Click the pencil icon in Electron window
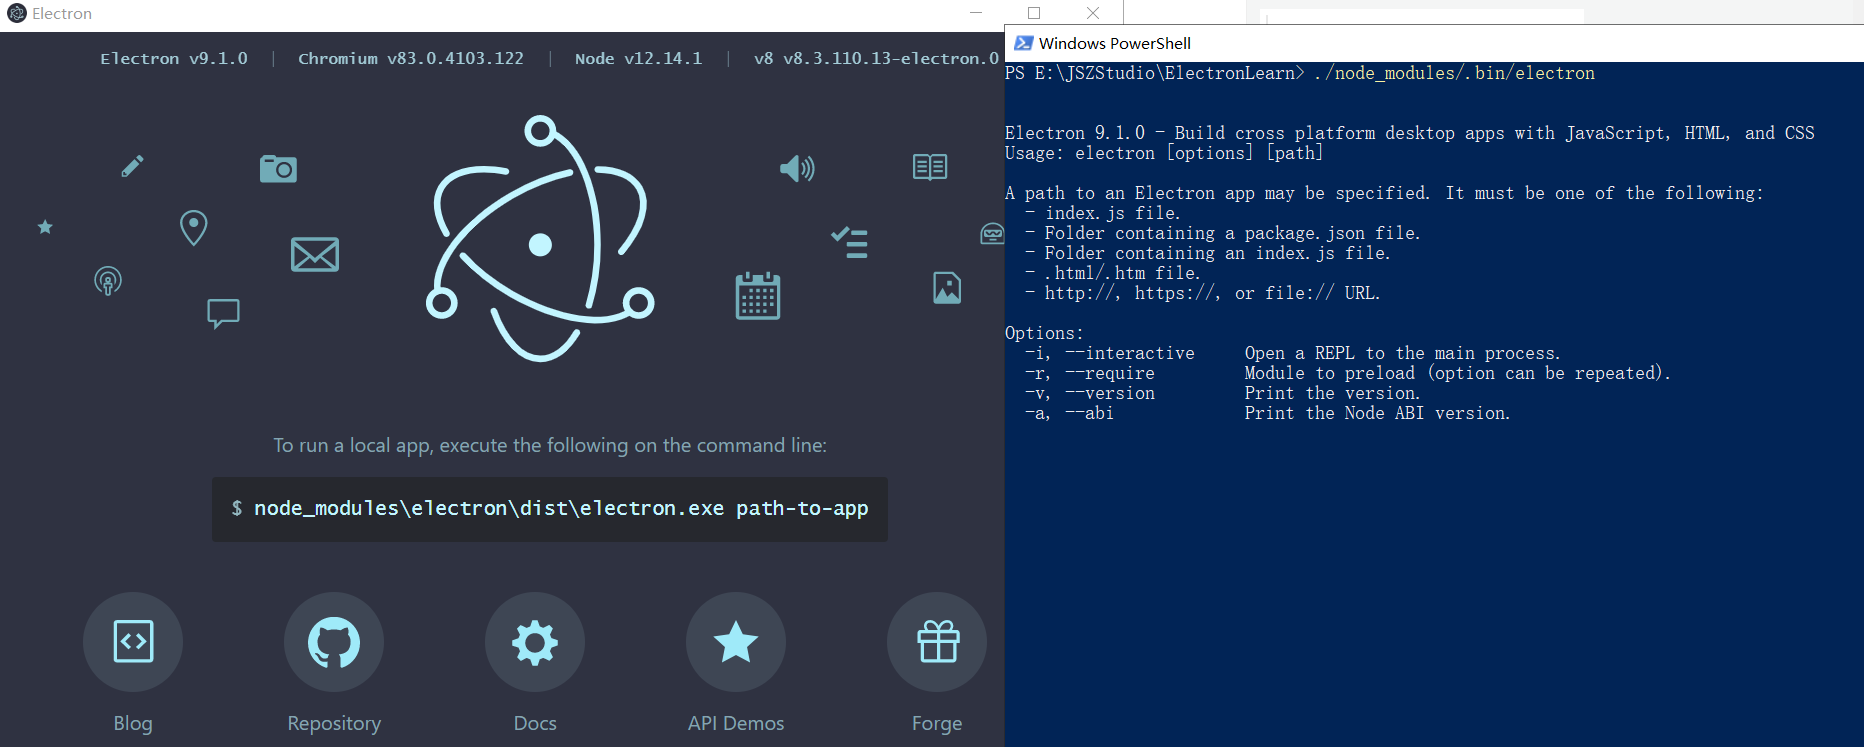The width and height of the screenshot is (1864, 747). (132, 166)
